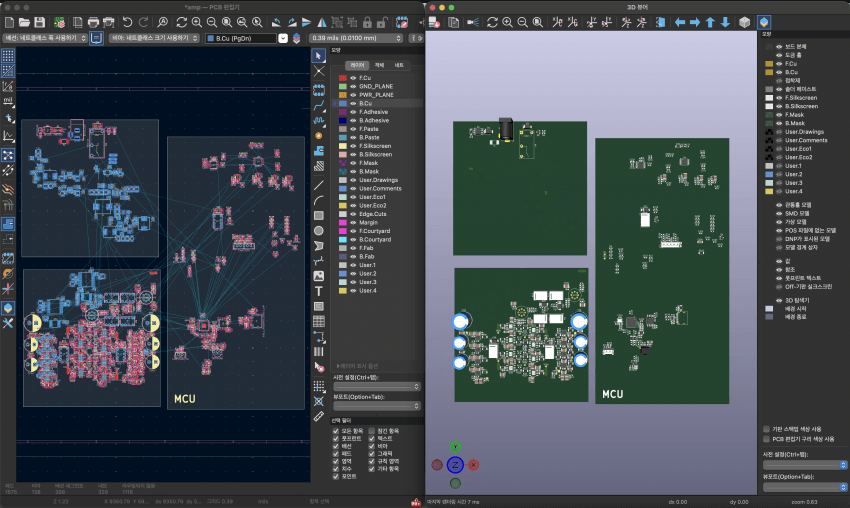
Task: Enable 기판 스택업 색상 사용 checkbox
Action: point(767,429)
